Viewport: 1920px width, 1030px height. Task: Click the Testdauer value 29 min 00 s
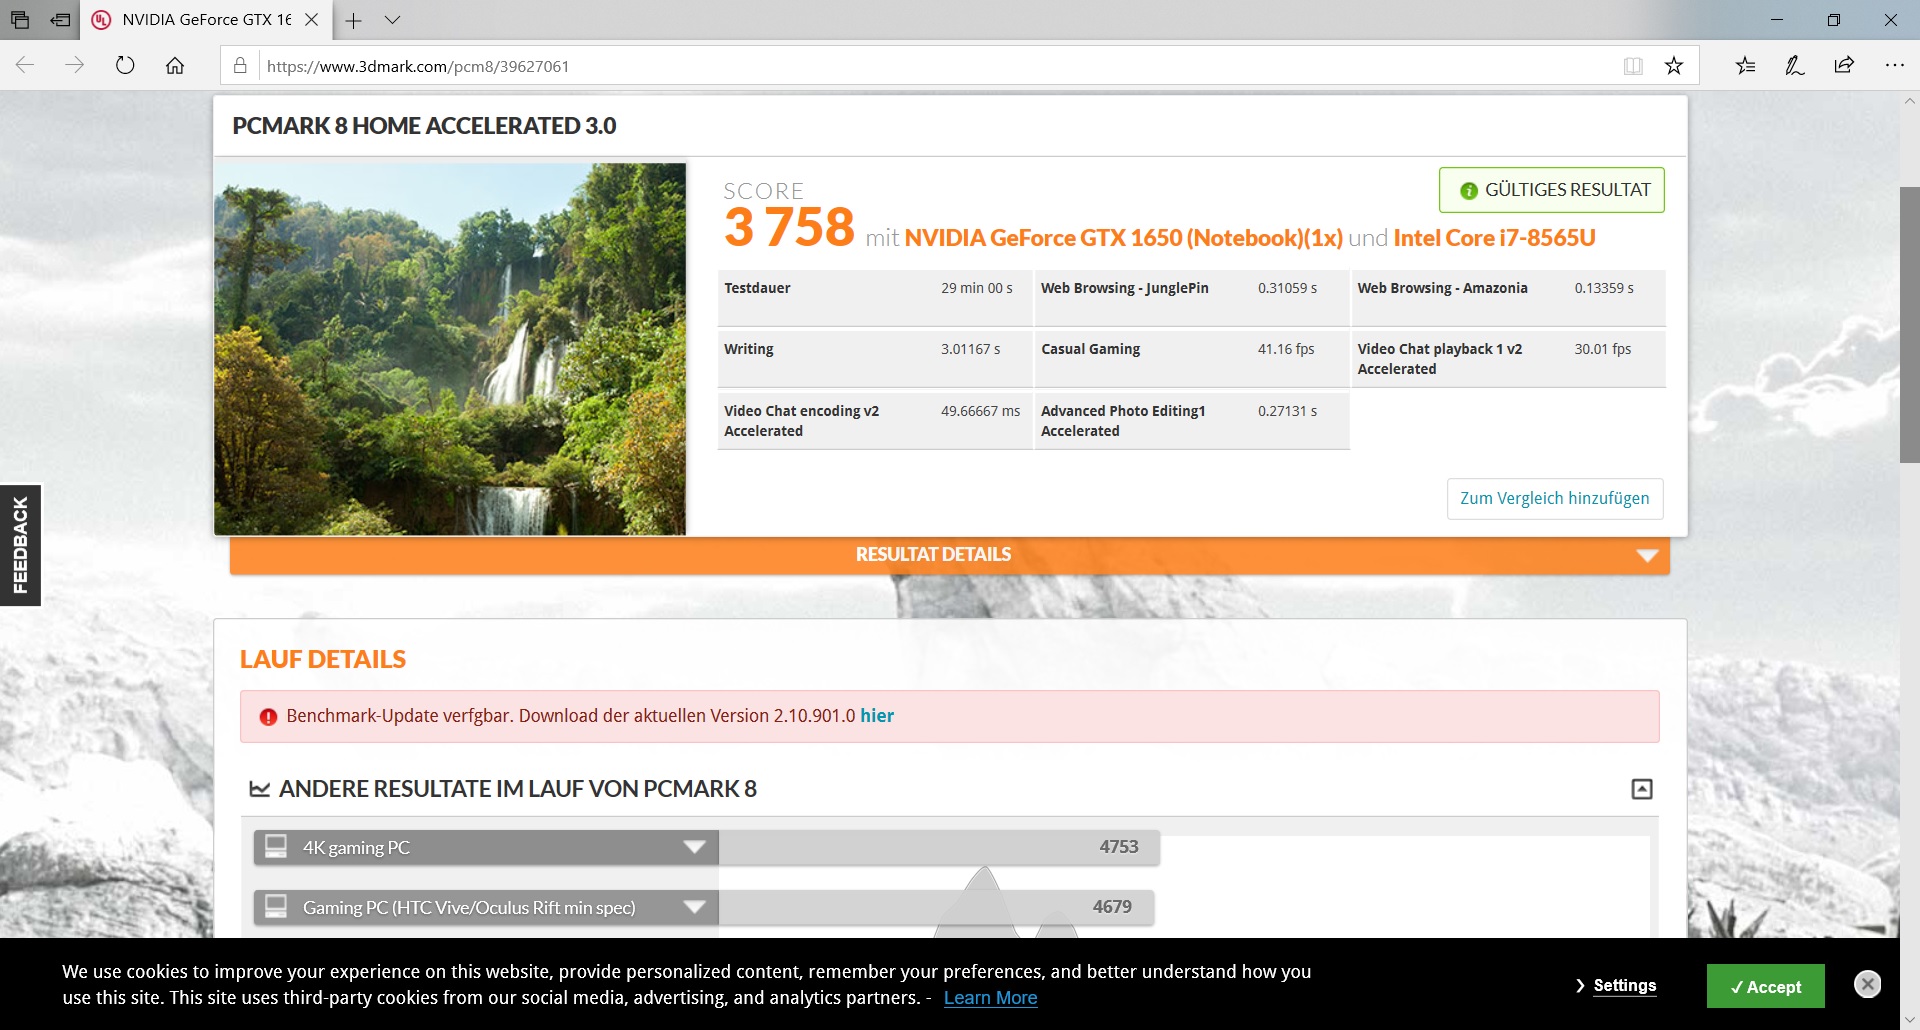click(x=977, y=288)
